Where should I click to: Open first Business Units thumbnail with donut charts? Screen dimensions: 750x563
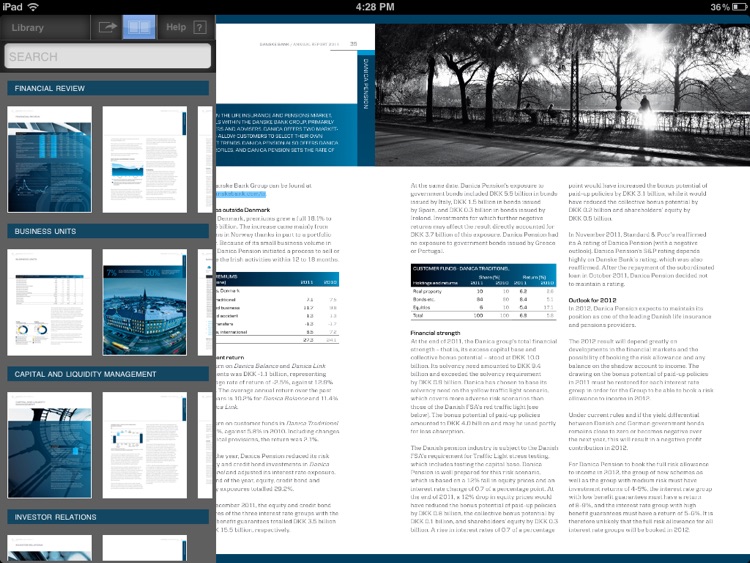click(49, 302)
